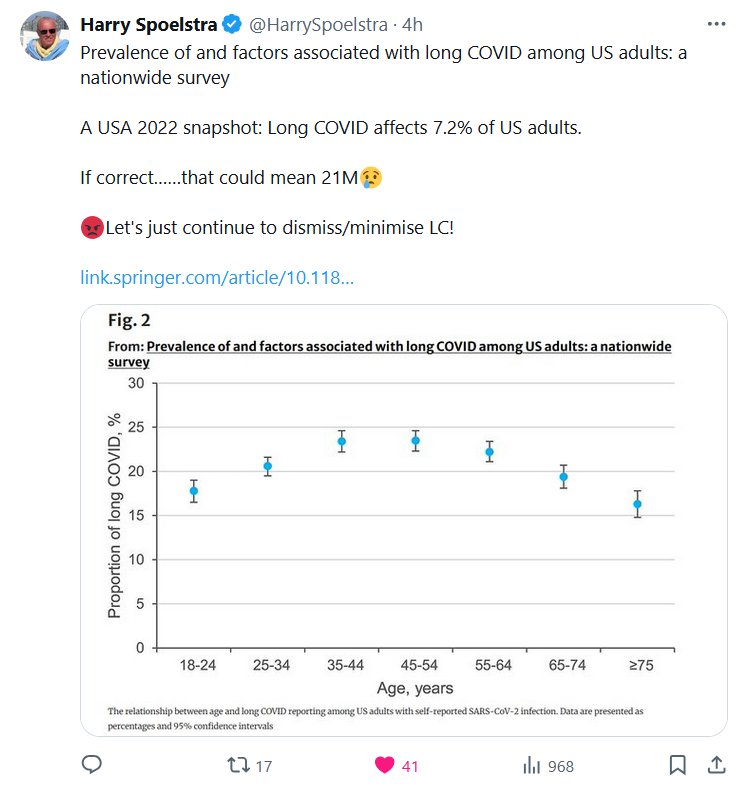The width and height of the screenshot is (742, 790).
Task: Click the 45-54 data point in the chart
Action: coord(415,441)
